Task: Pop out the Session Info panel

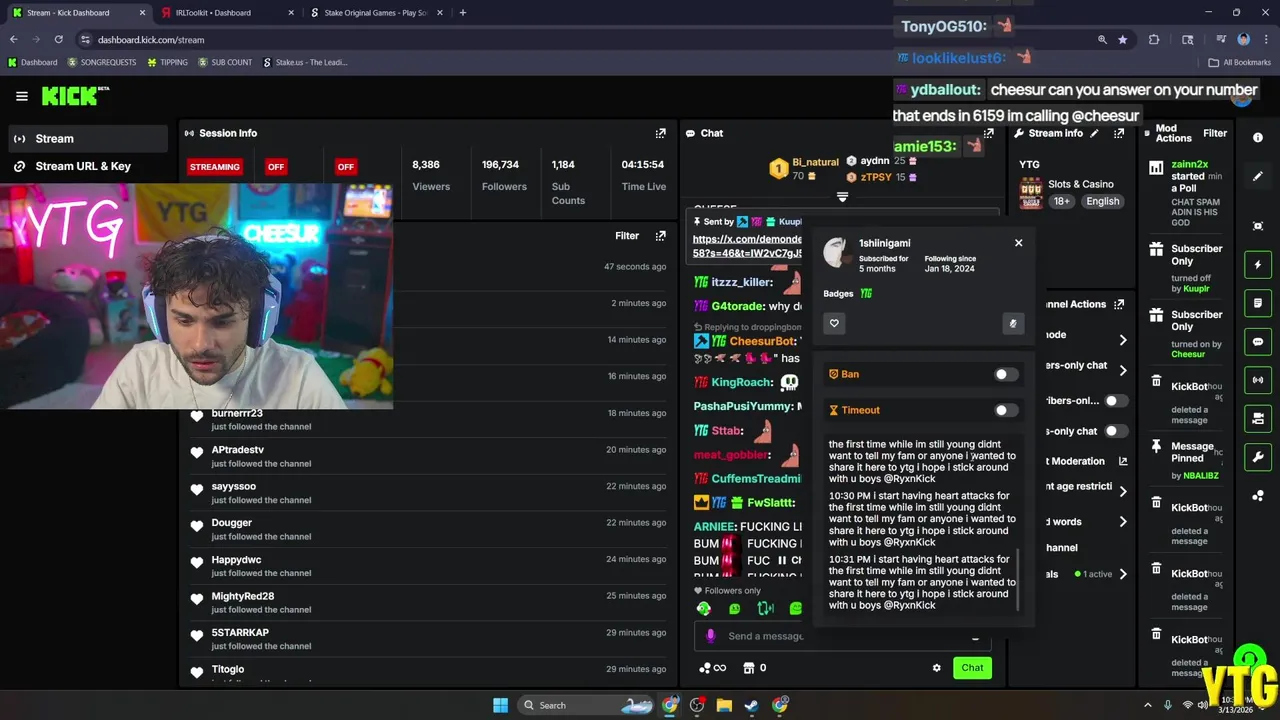Action: click(x=660, y=133)
